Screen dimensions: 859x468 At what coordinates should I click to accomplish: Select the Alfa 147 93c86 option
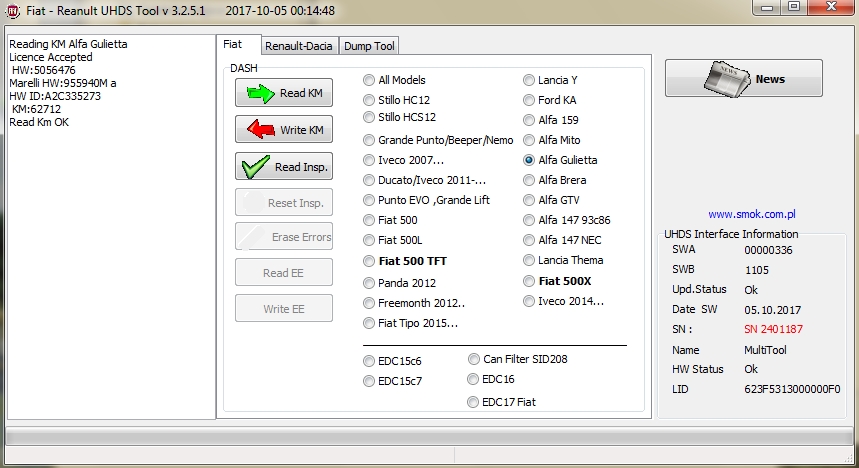pos(529,220)
